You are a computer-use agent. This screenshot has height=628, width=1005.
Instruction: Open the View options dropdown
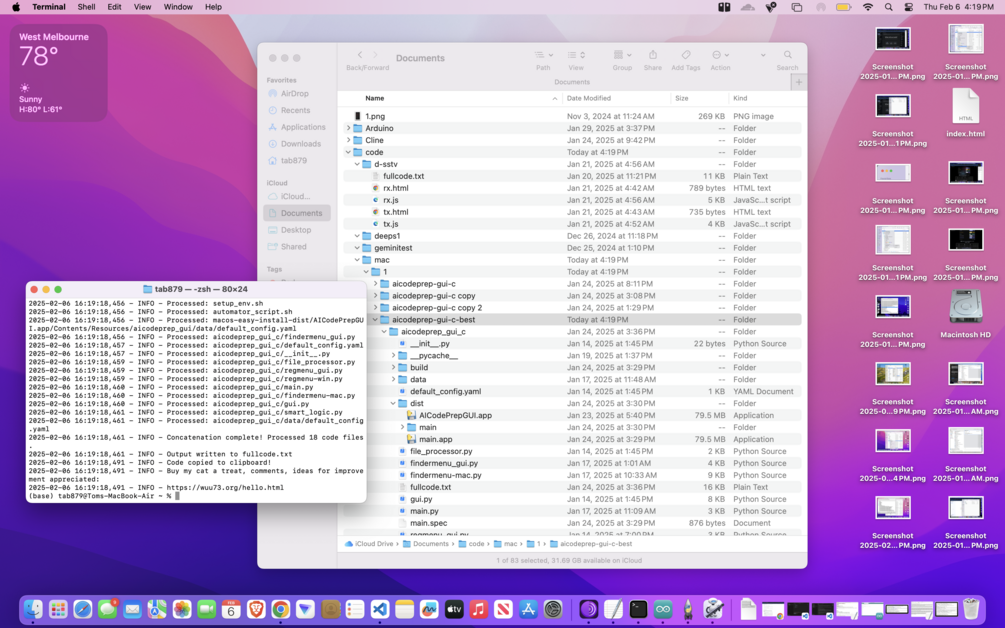point(576,55)
